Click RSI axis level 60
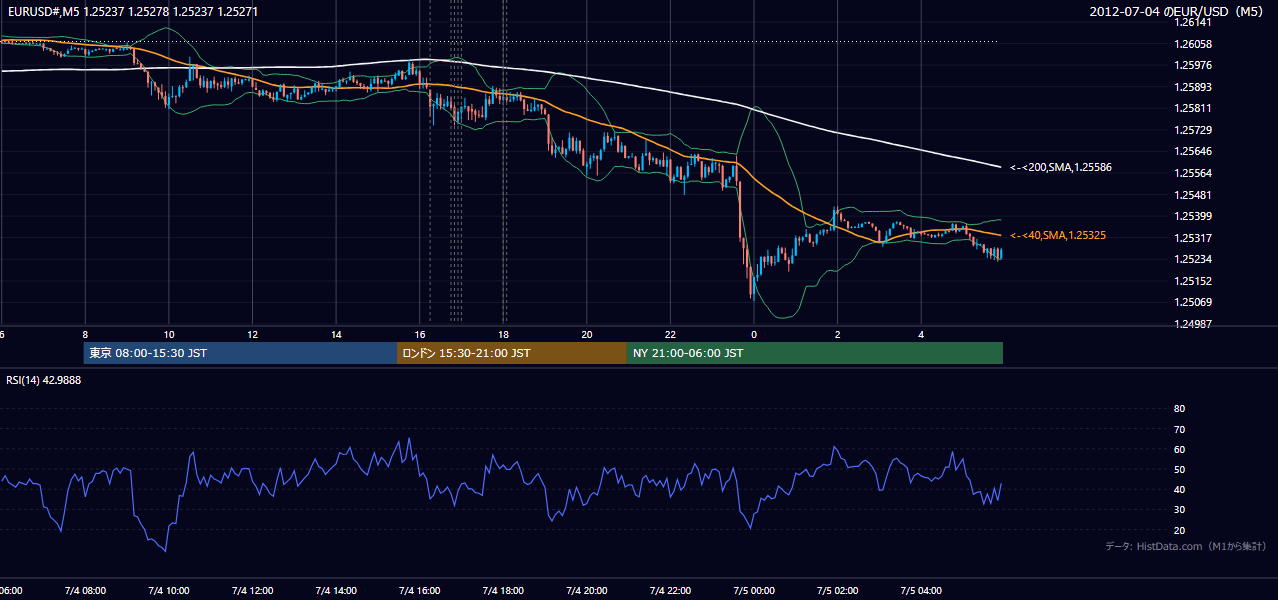1278x600 pixels. tap(1179, 449)
